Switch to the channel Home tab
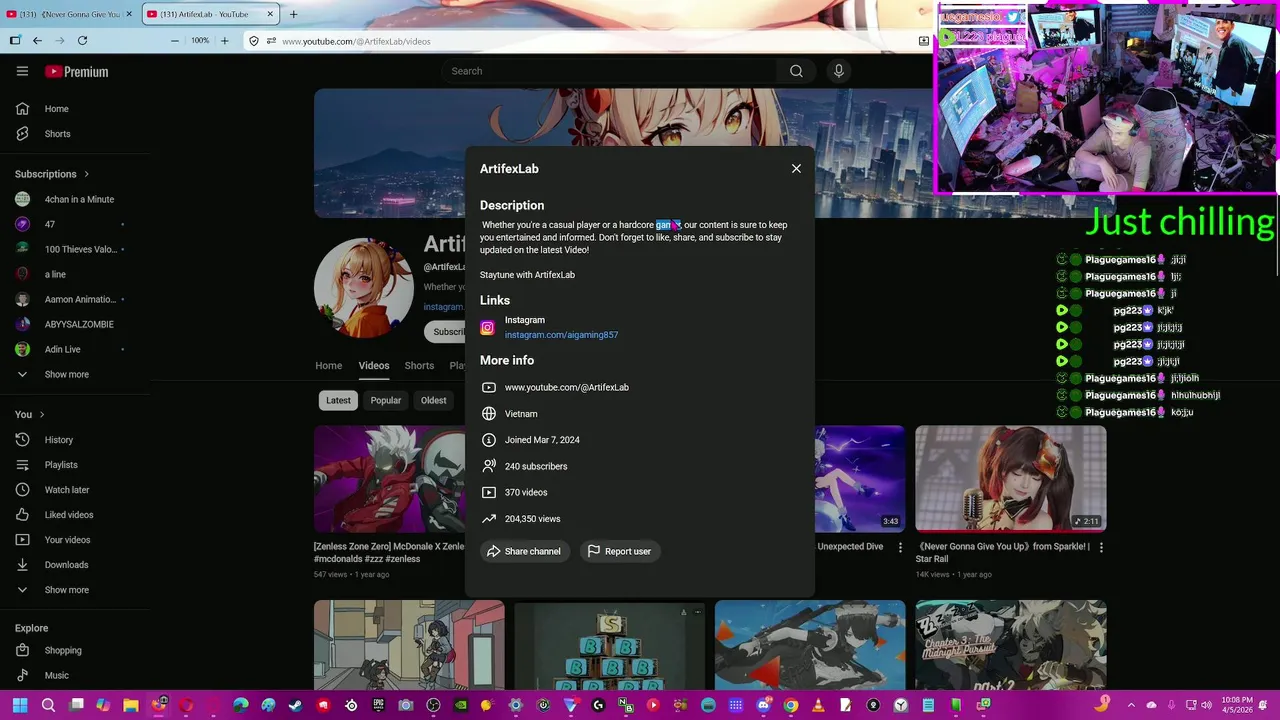This screenshot has height=720, width=1280. (x=329, y=366)
